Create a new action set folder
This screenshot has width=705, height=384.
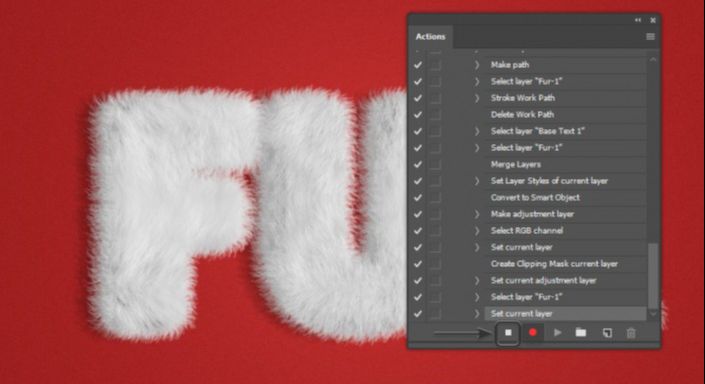[x=581, y=333]
